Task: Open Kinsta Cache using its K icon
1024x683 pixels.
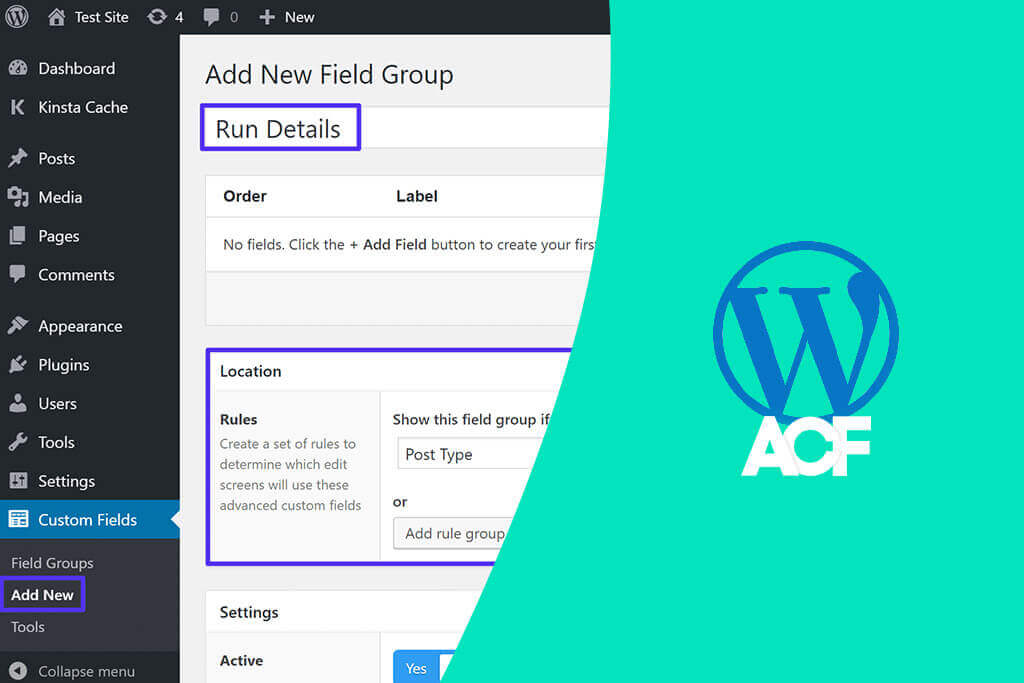Action: pos(20,107)
